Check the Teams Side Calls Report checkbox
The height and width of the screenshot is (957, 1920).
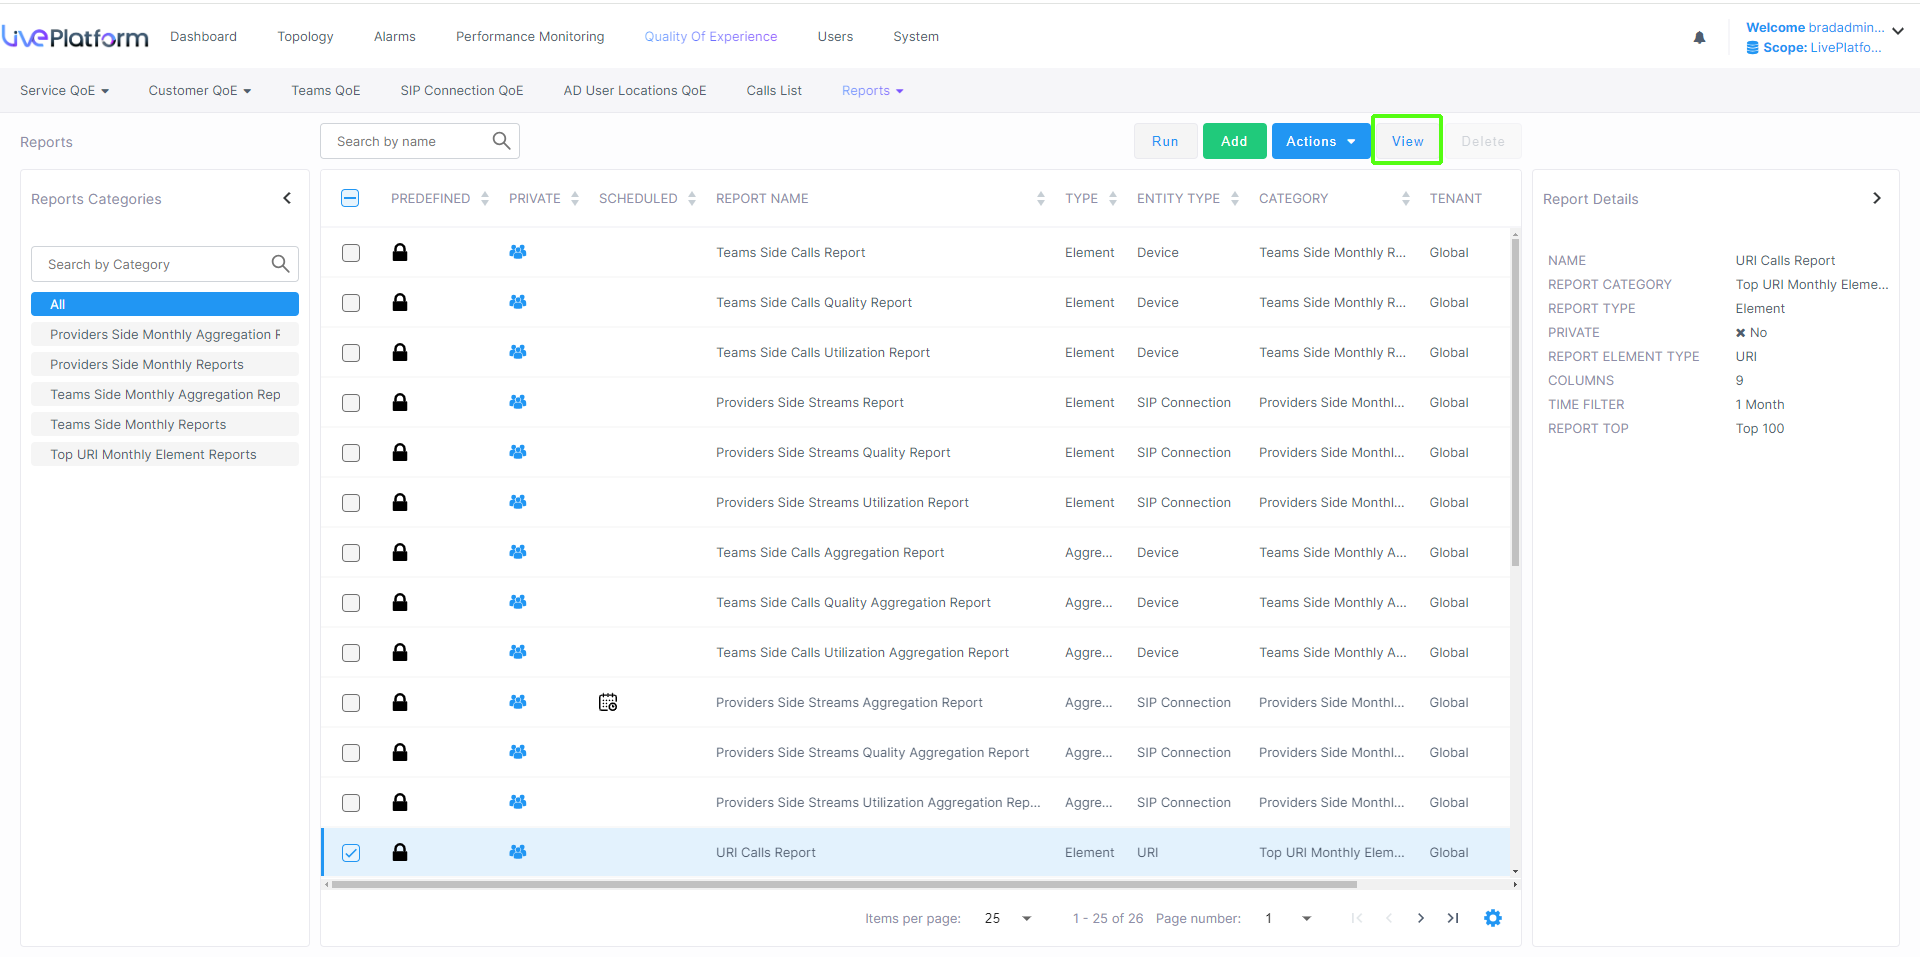pyautogui.click(x=351, y=253)
